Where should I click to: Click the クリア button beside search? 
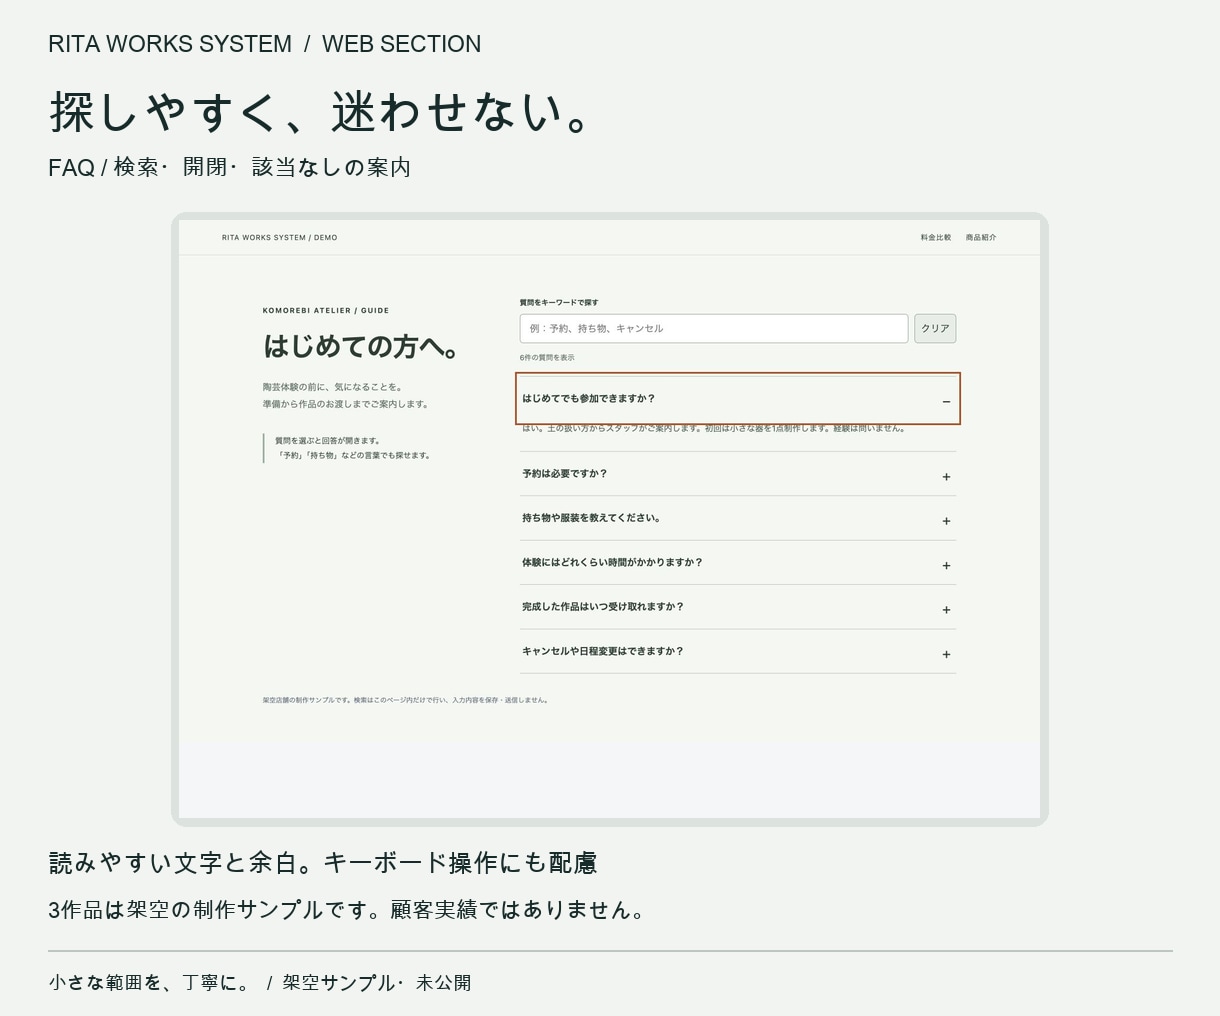(935, 328)
